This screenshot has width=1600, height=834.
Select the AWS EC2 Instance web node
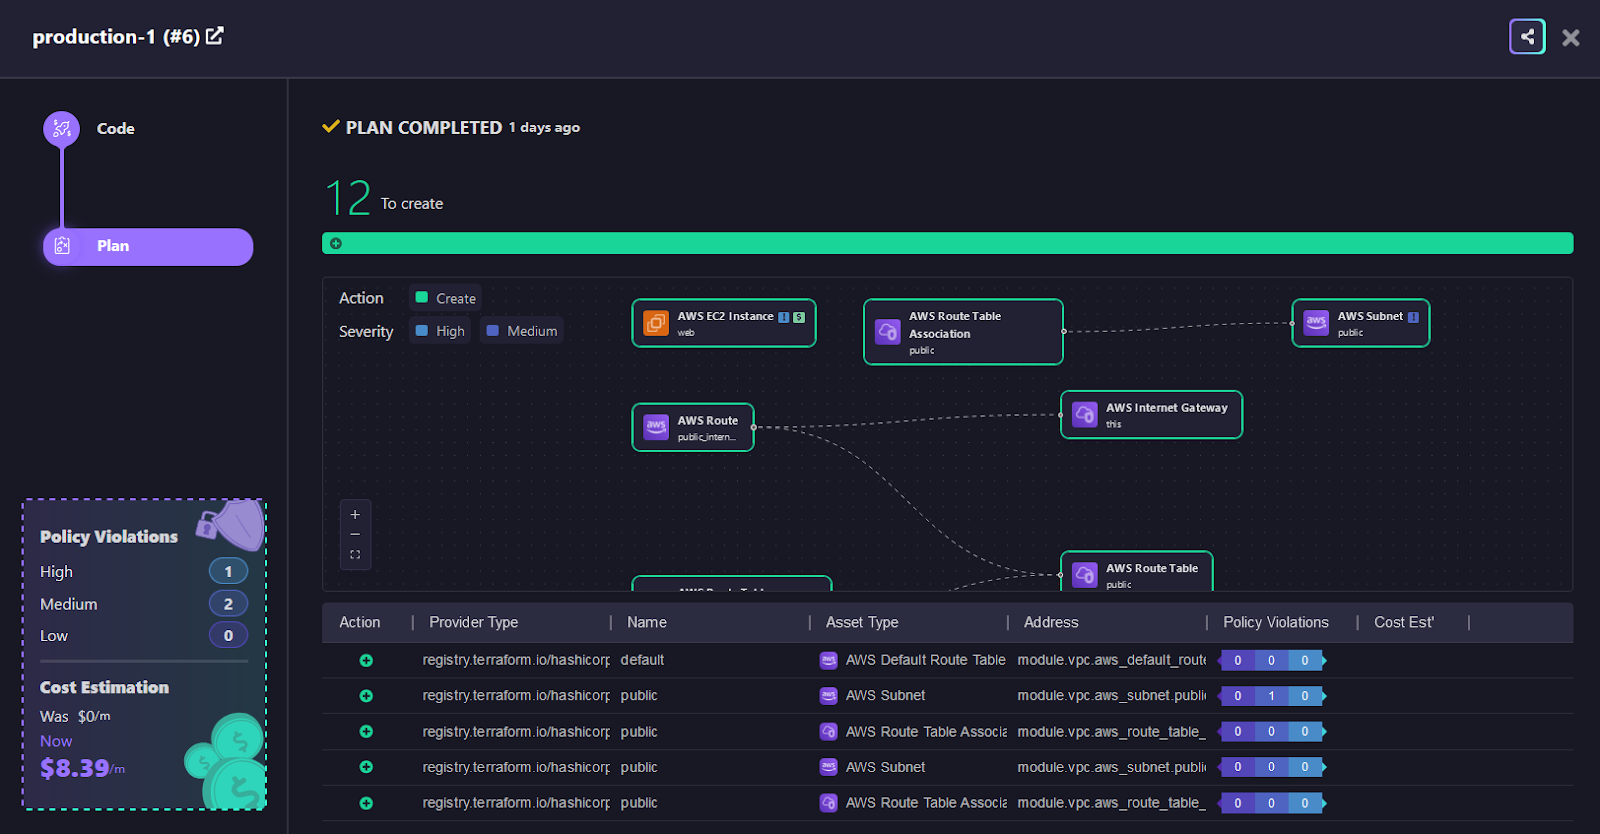(x=724, y=323)
